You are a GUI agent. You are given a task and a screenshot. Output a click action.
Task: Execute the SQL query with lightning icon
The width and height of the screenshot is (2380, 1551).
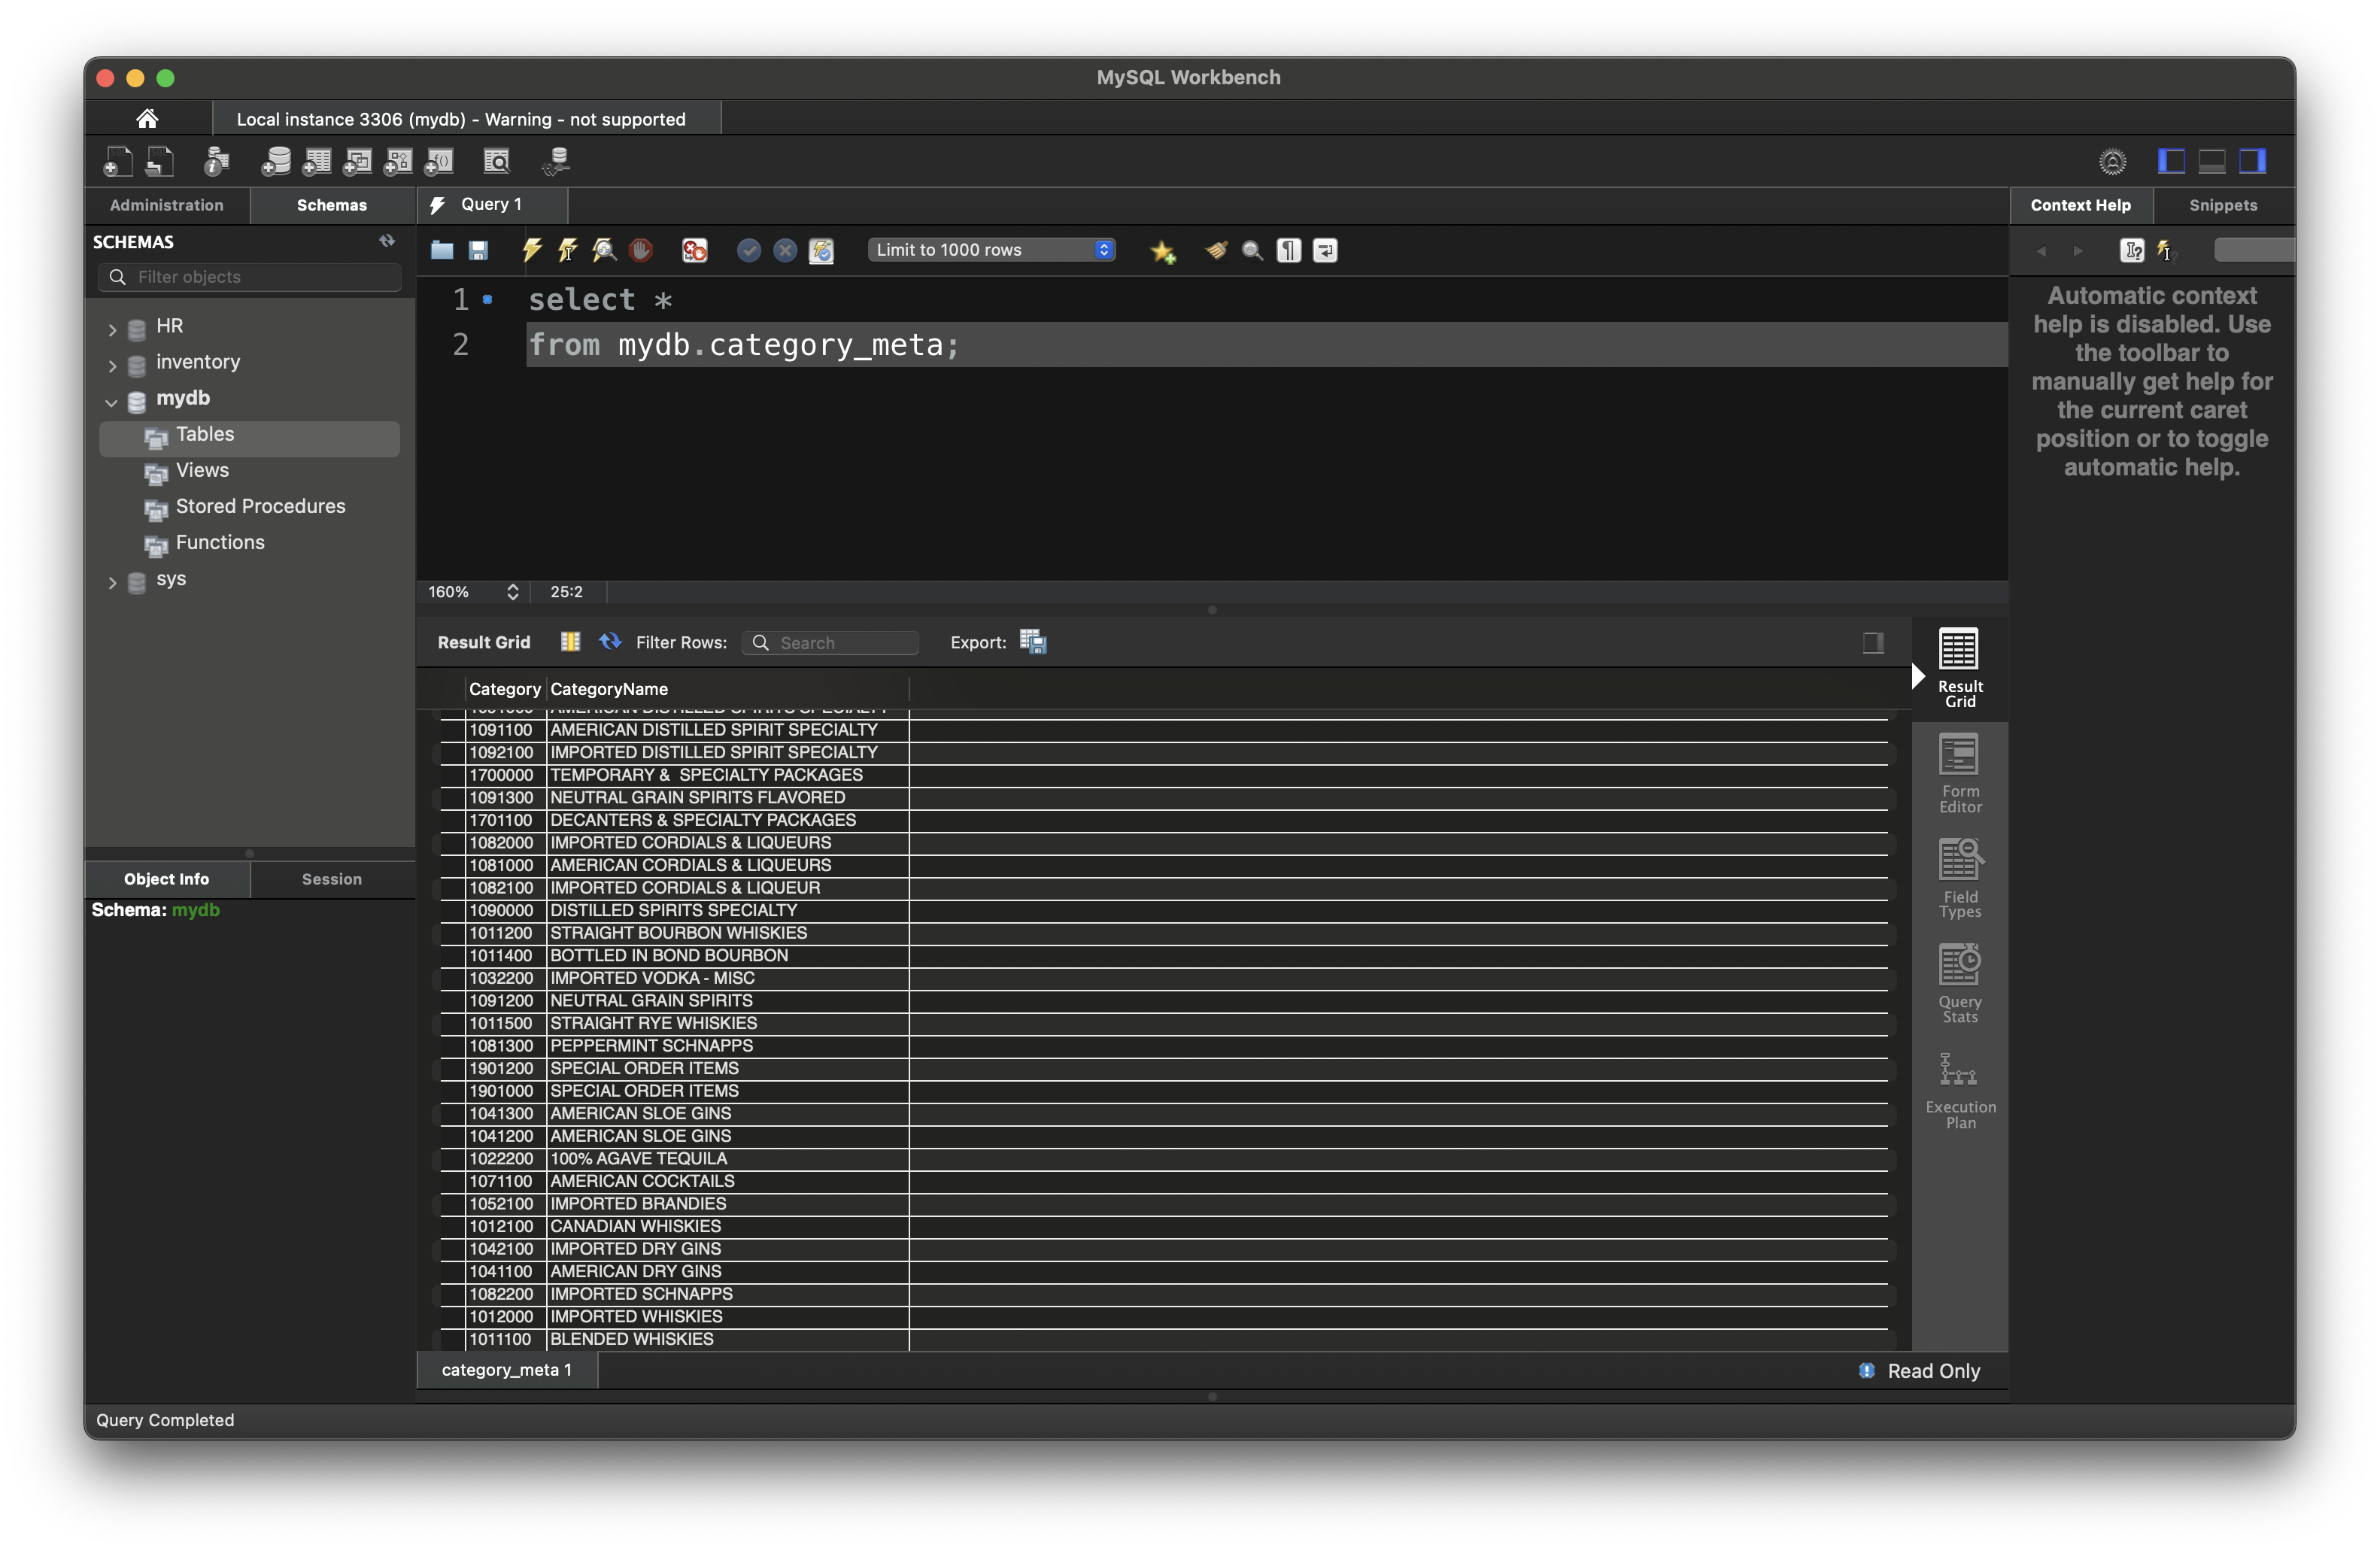[531, 250]
